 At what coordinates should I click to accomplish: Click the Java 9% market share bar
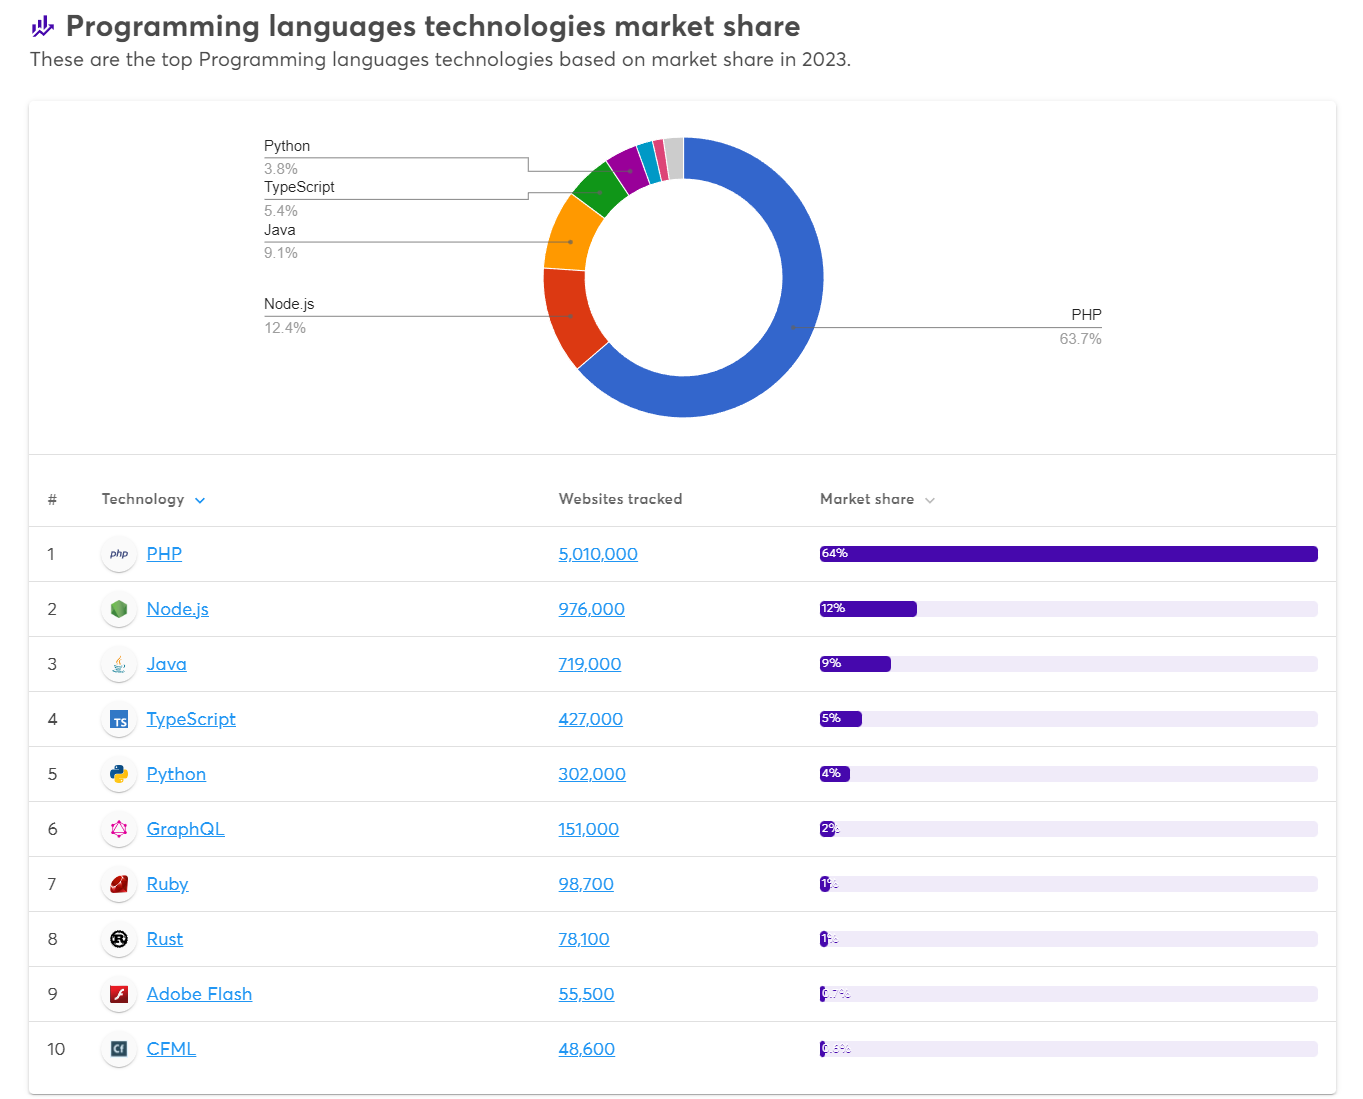point(855,664)
